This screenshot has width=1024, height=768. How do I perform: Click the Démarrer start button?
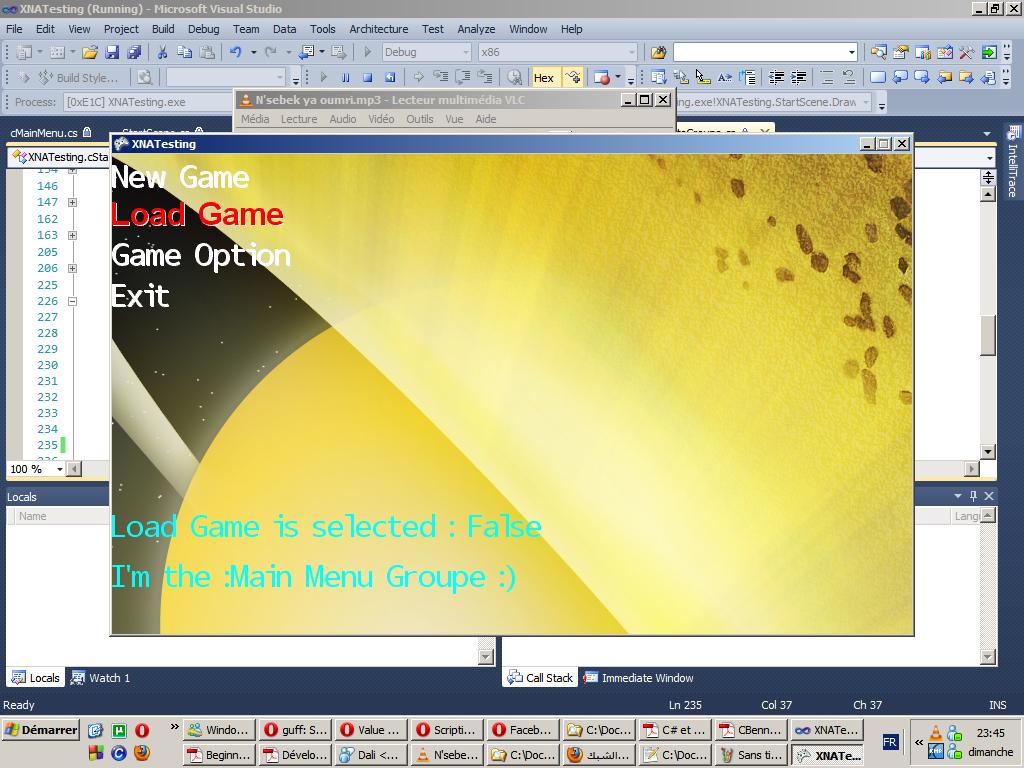40,730
